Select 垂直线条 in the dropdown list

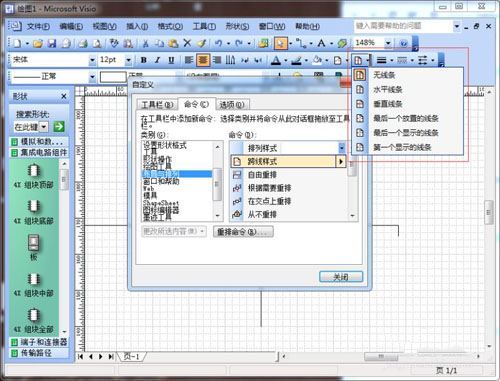click(x=407, y=104)
